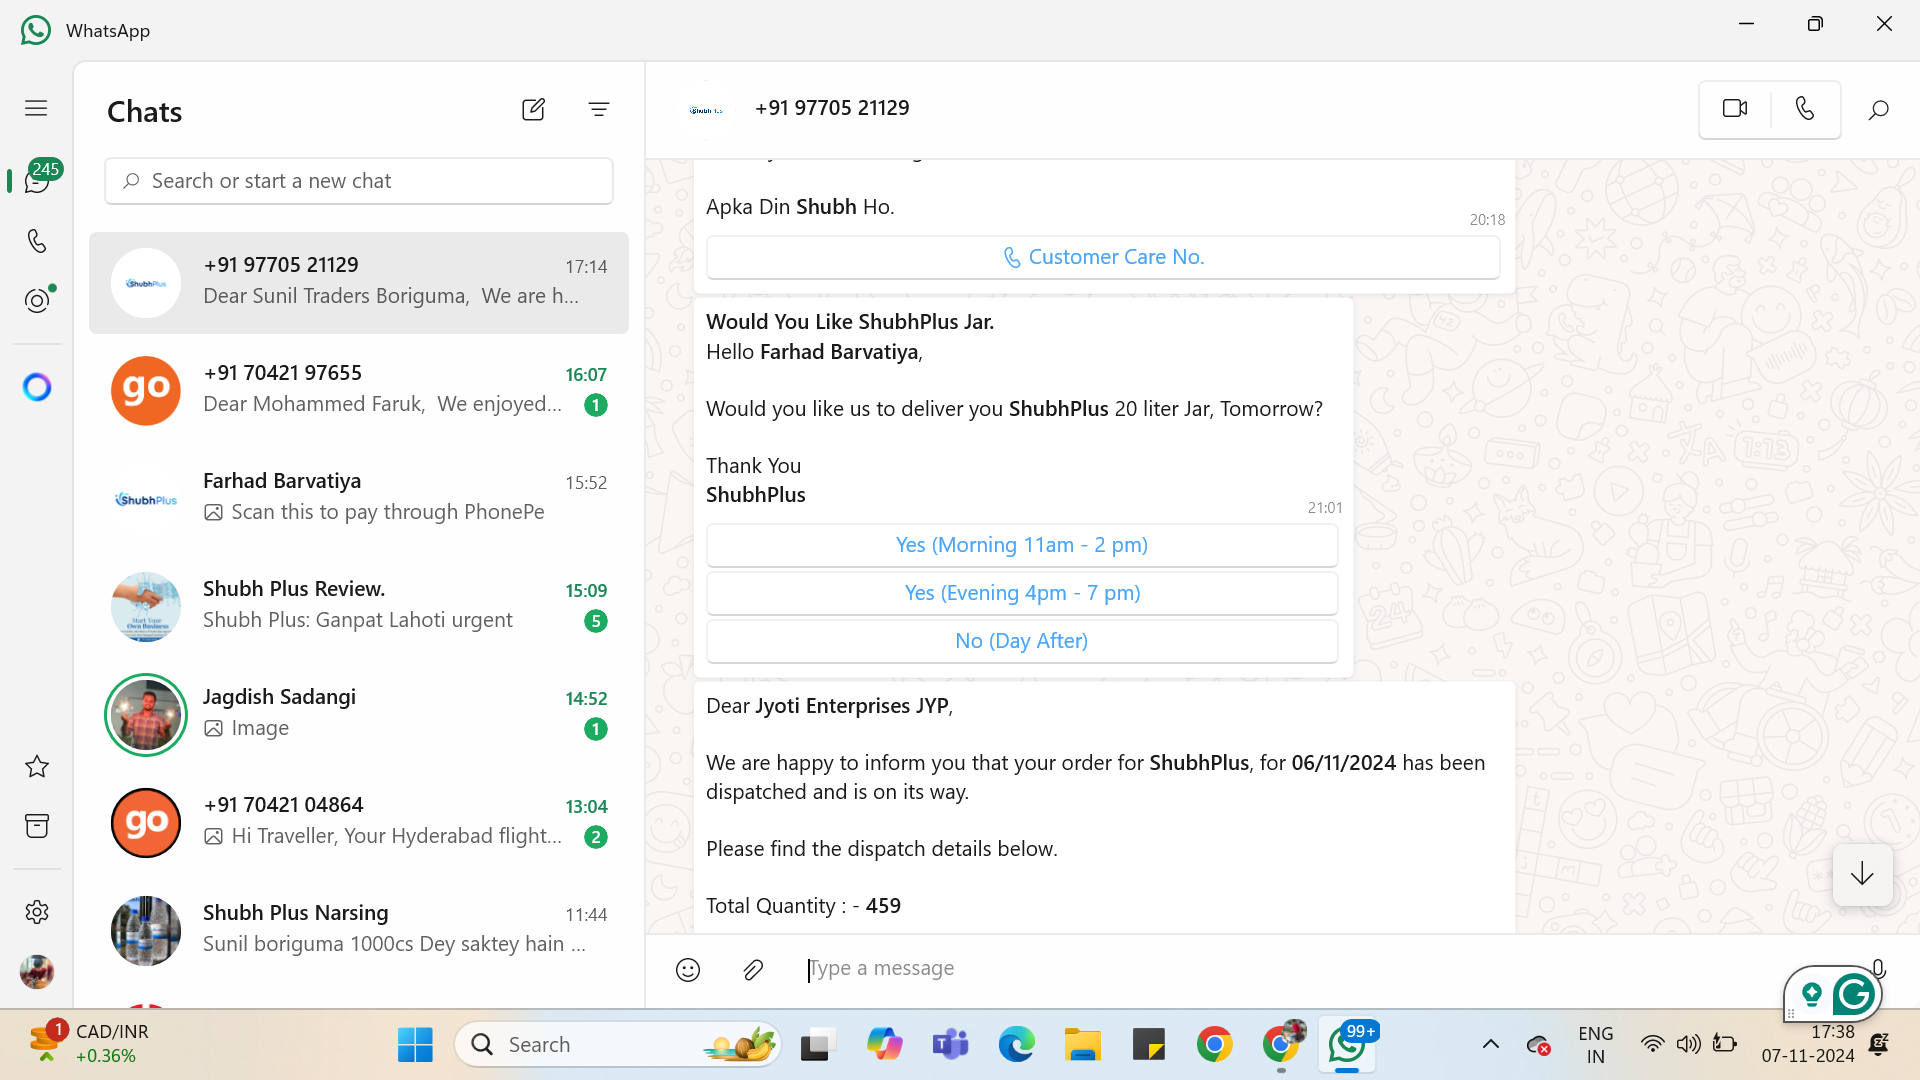The image size is (1920, 1080).
Task: Open CAD/INR widget on taskbar
Action: (90, 1043)
